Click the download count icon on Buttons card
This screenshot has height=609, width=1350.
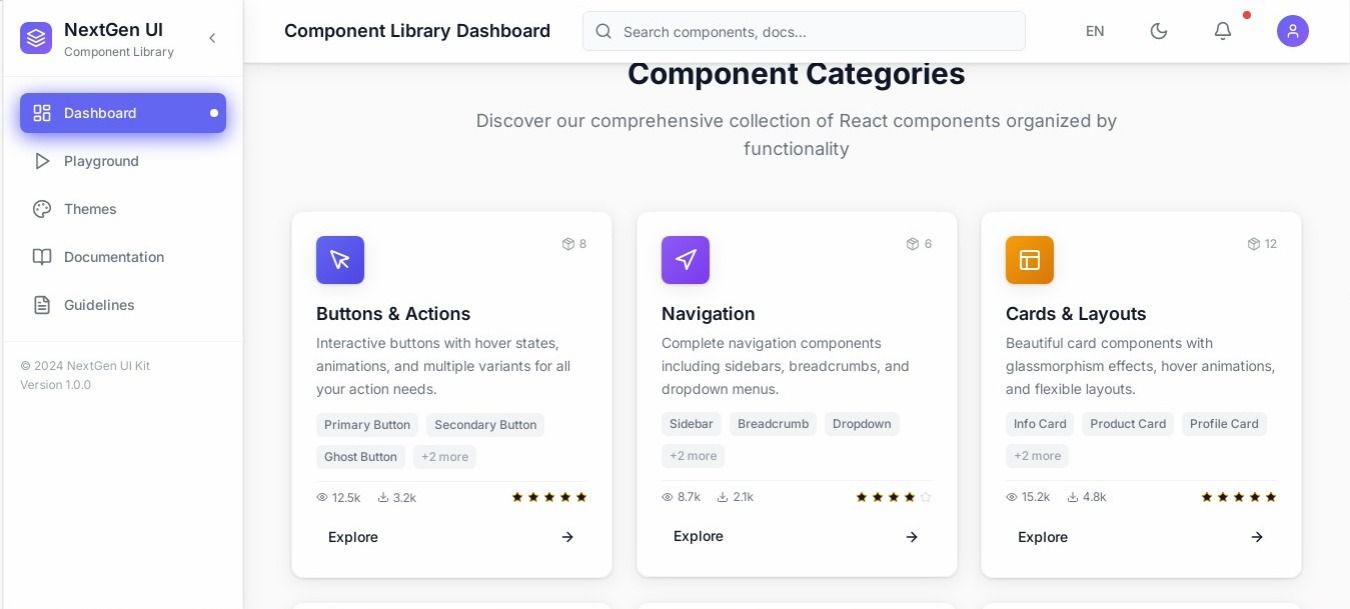[383, 497]
